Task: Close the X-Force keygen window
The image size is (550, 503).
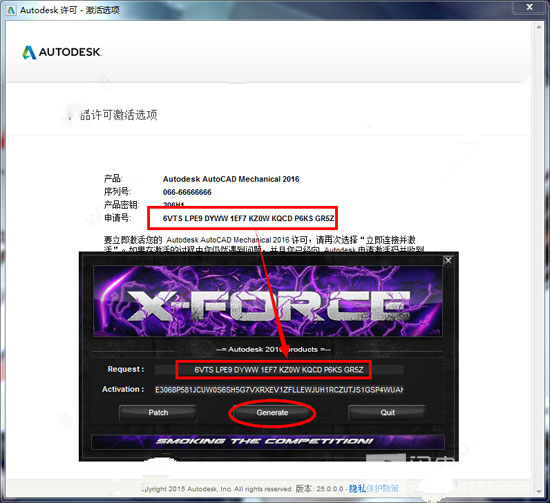Action: click(x=448, y=260)
